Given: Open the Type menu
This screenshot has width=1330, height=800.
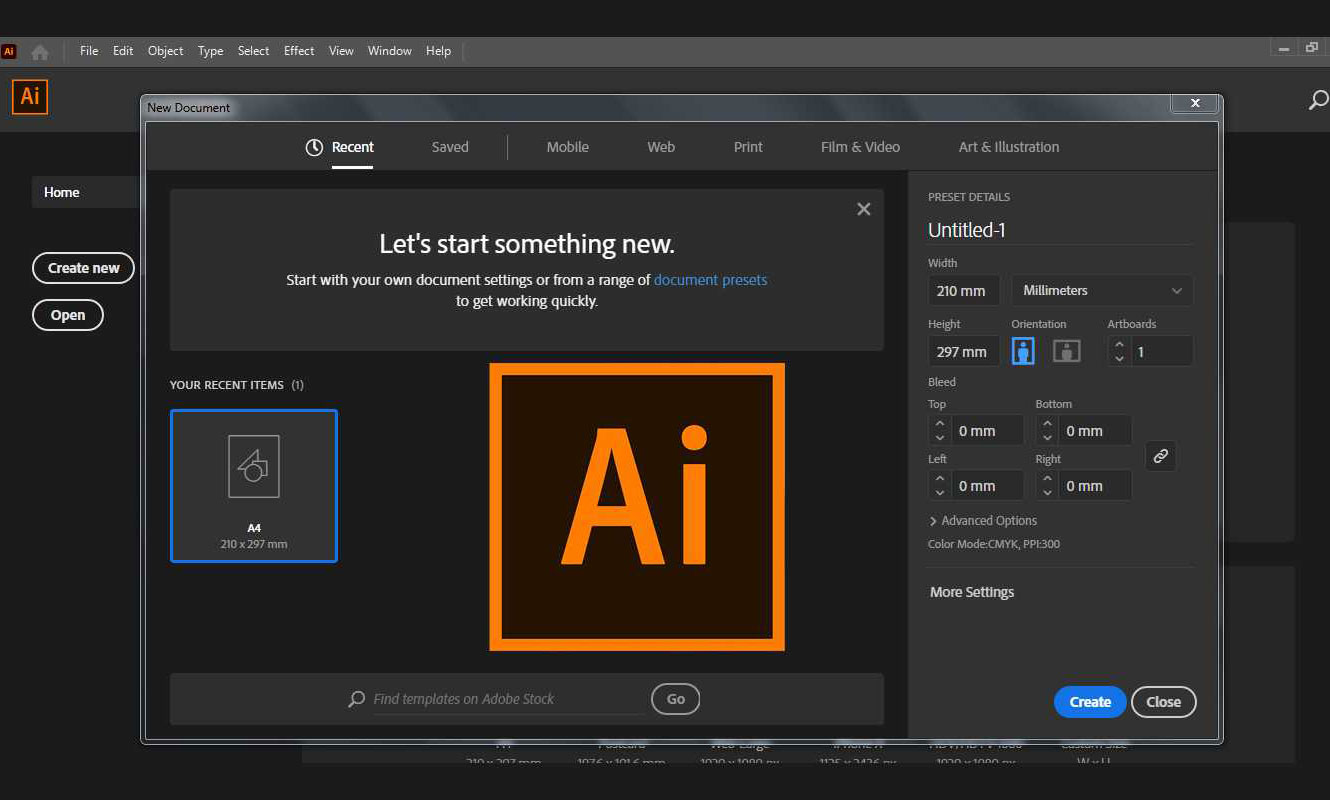Looking at the screenshot, I should tap(211, 51).
